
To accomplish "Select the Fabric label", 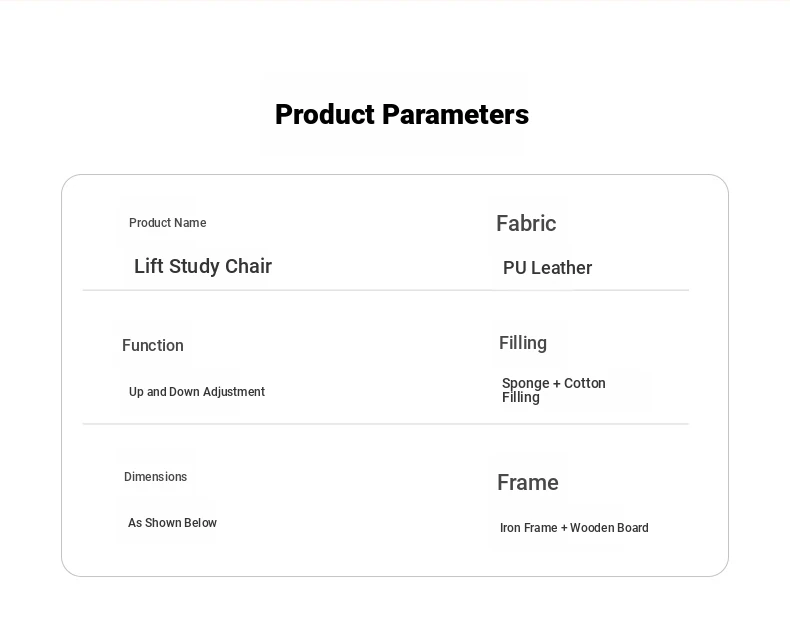I will pos(526,224).
